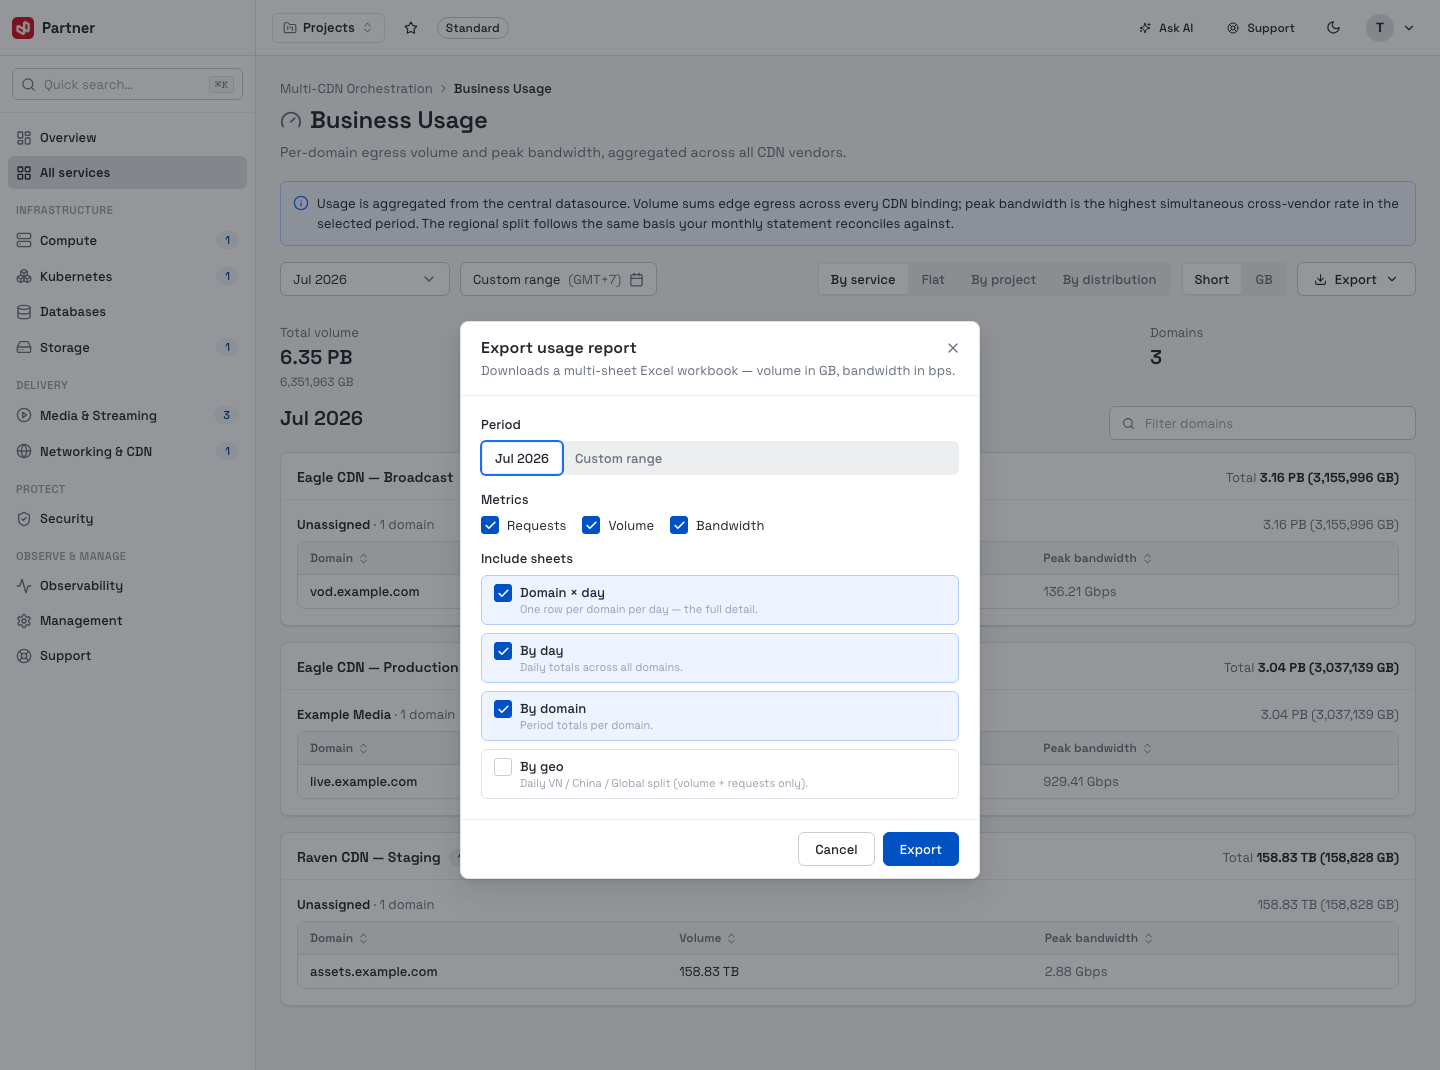
Task: Open the Export dropdown in toolbar
Action: tap(1356, 280)
